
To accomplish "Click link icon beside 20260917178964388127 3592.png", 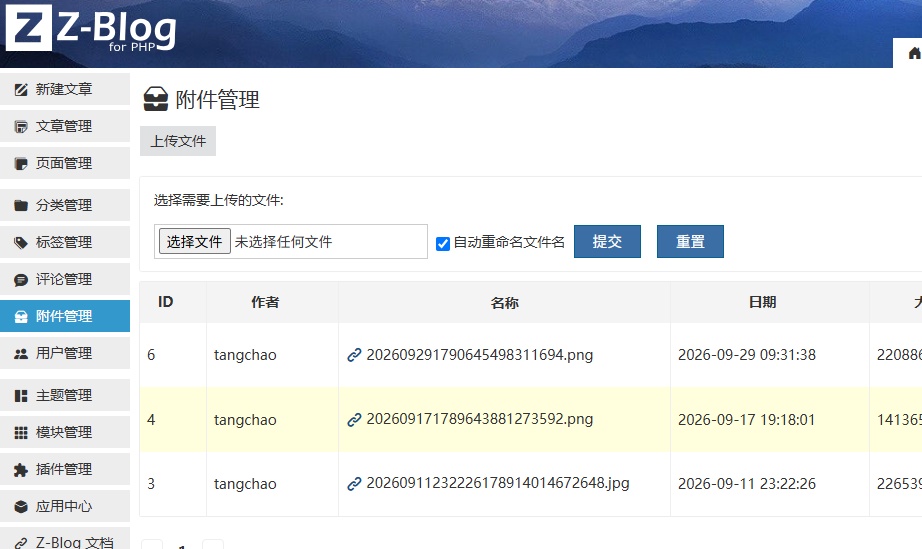I will 354,420.
